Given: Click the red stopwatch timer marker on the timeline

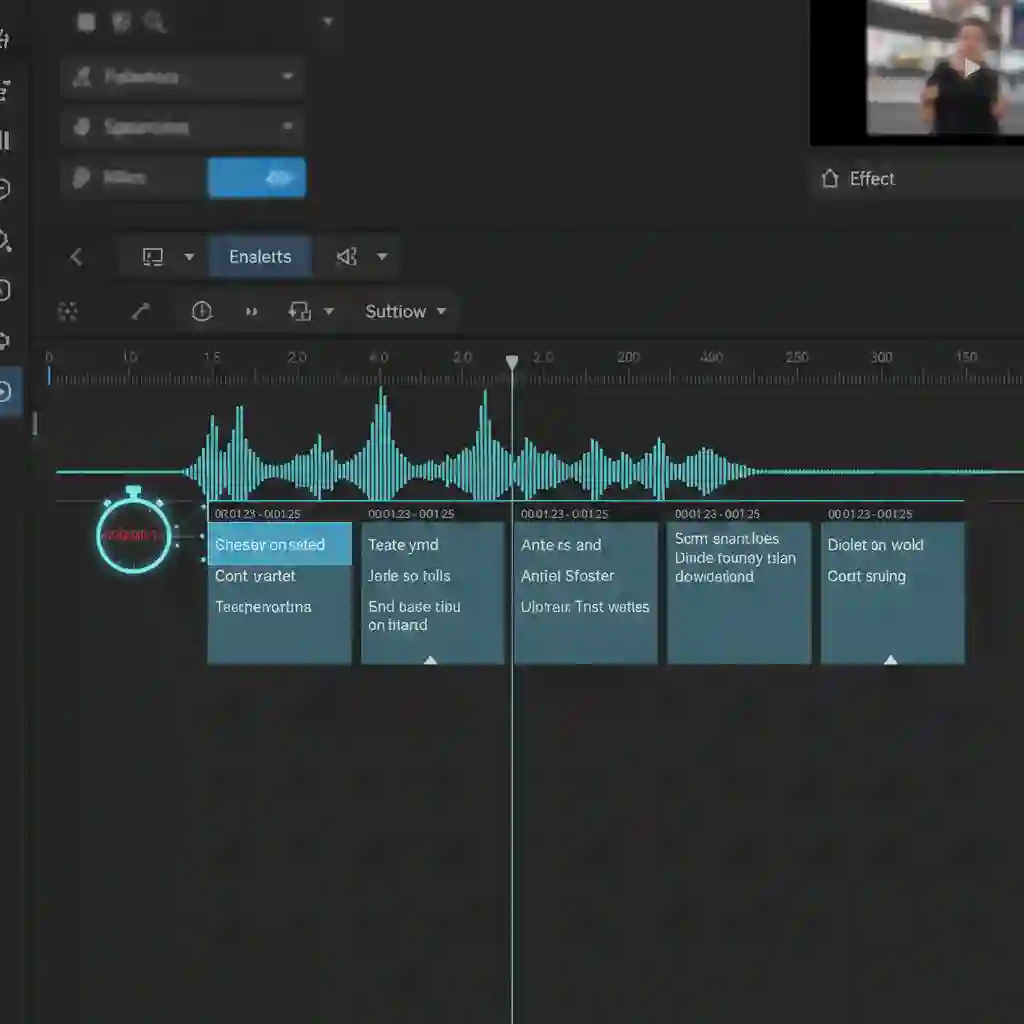Looking at the screenshot, I should click(131, 536).
